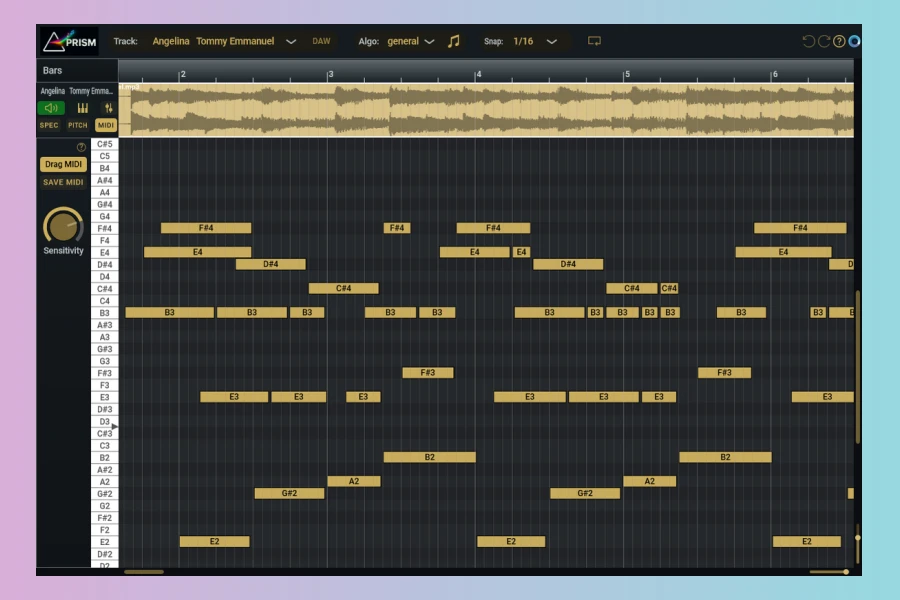Switch to the PITCH view tab
This screenshot has height=600, width=900.
pyautogui.click(x=77, y=125)
